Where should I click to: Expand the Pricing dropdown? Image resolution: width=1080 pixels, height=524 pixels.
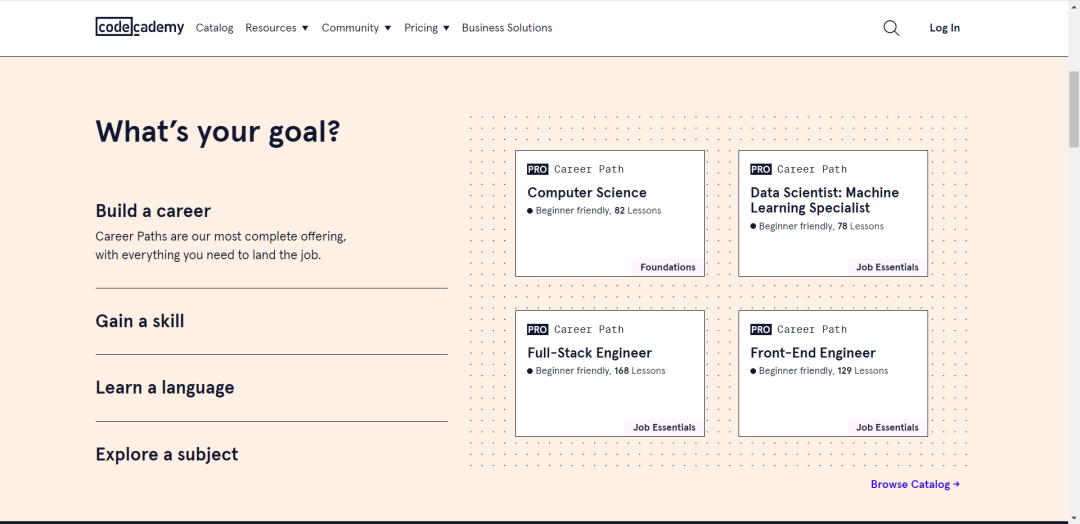point(427,28)
